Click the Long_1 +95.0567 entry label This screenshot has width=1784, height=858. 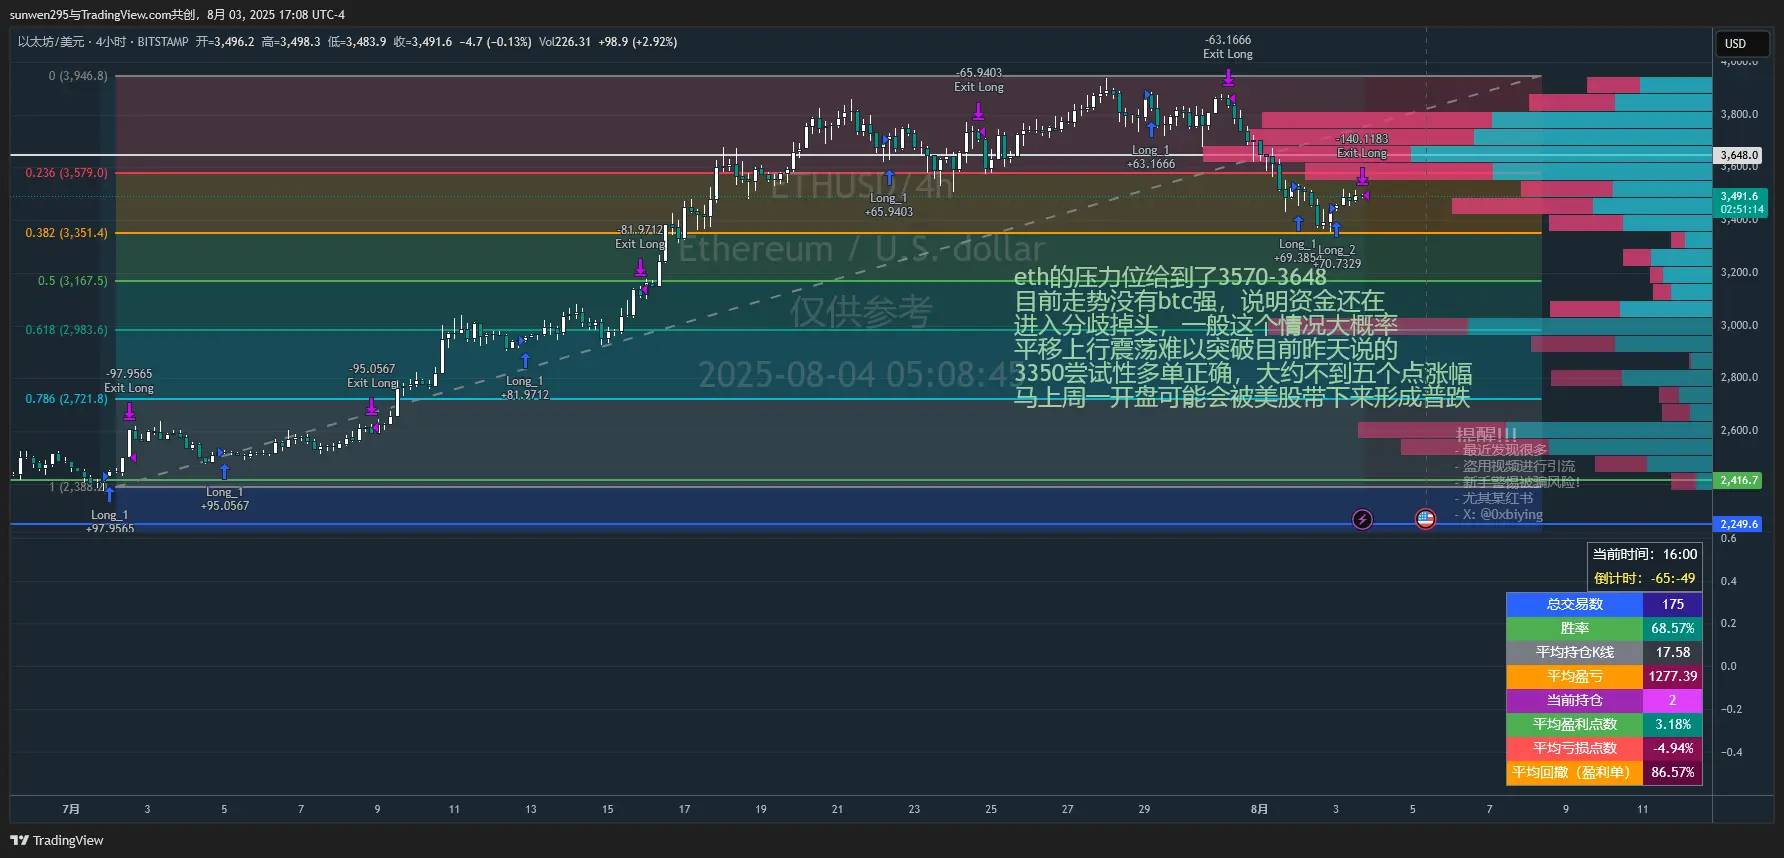[x=225, y=499]
